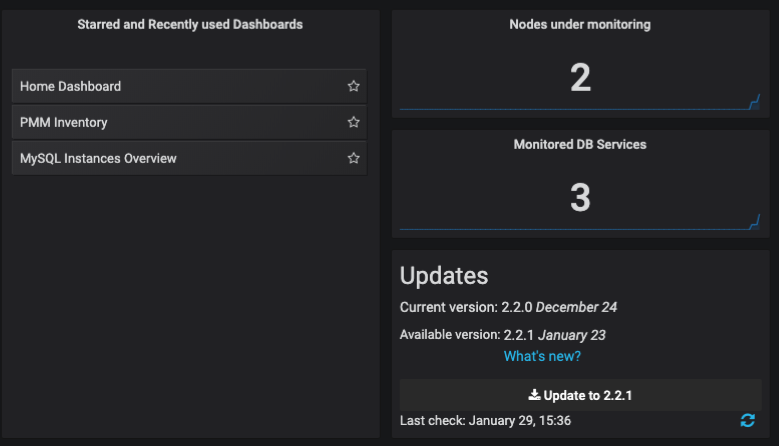The height and width of the screenshot is (446, 779).
Task: Click the "What's new?" link
Action: (542, 356)
